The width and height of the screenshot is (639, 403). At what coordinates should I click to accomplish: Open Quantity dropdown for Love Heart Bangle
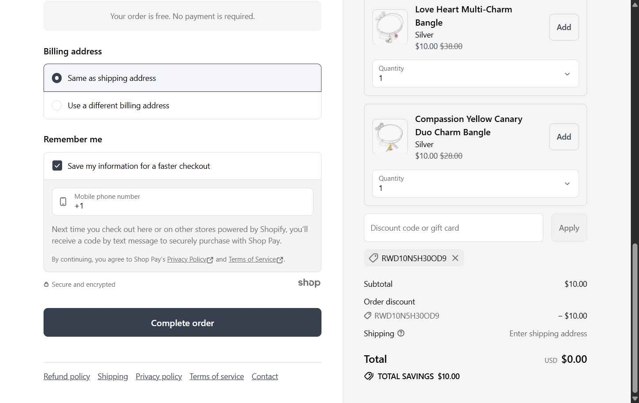[x=475, y=74]
